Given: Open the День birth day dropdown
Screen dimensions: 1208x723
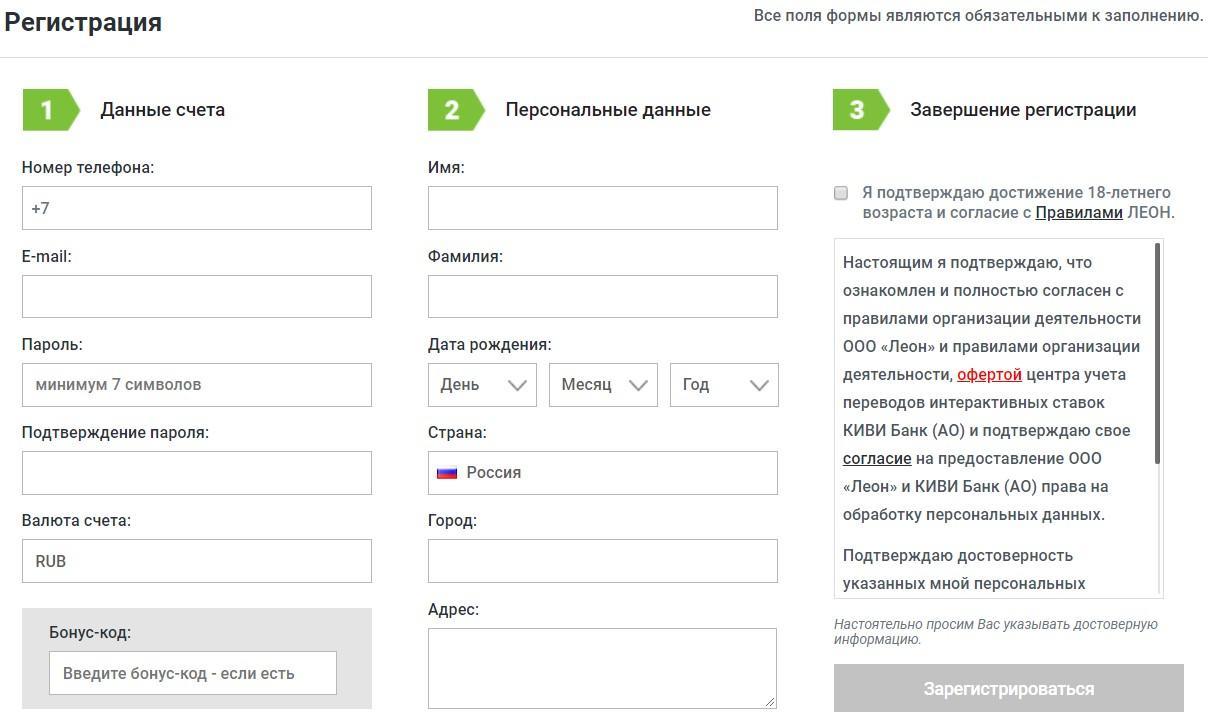Looking at the screenshot, I should click(x=482, y=385).
